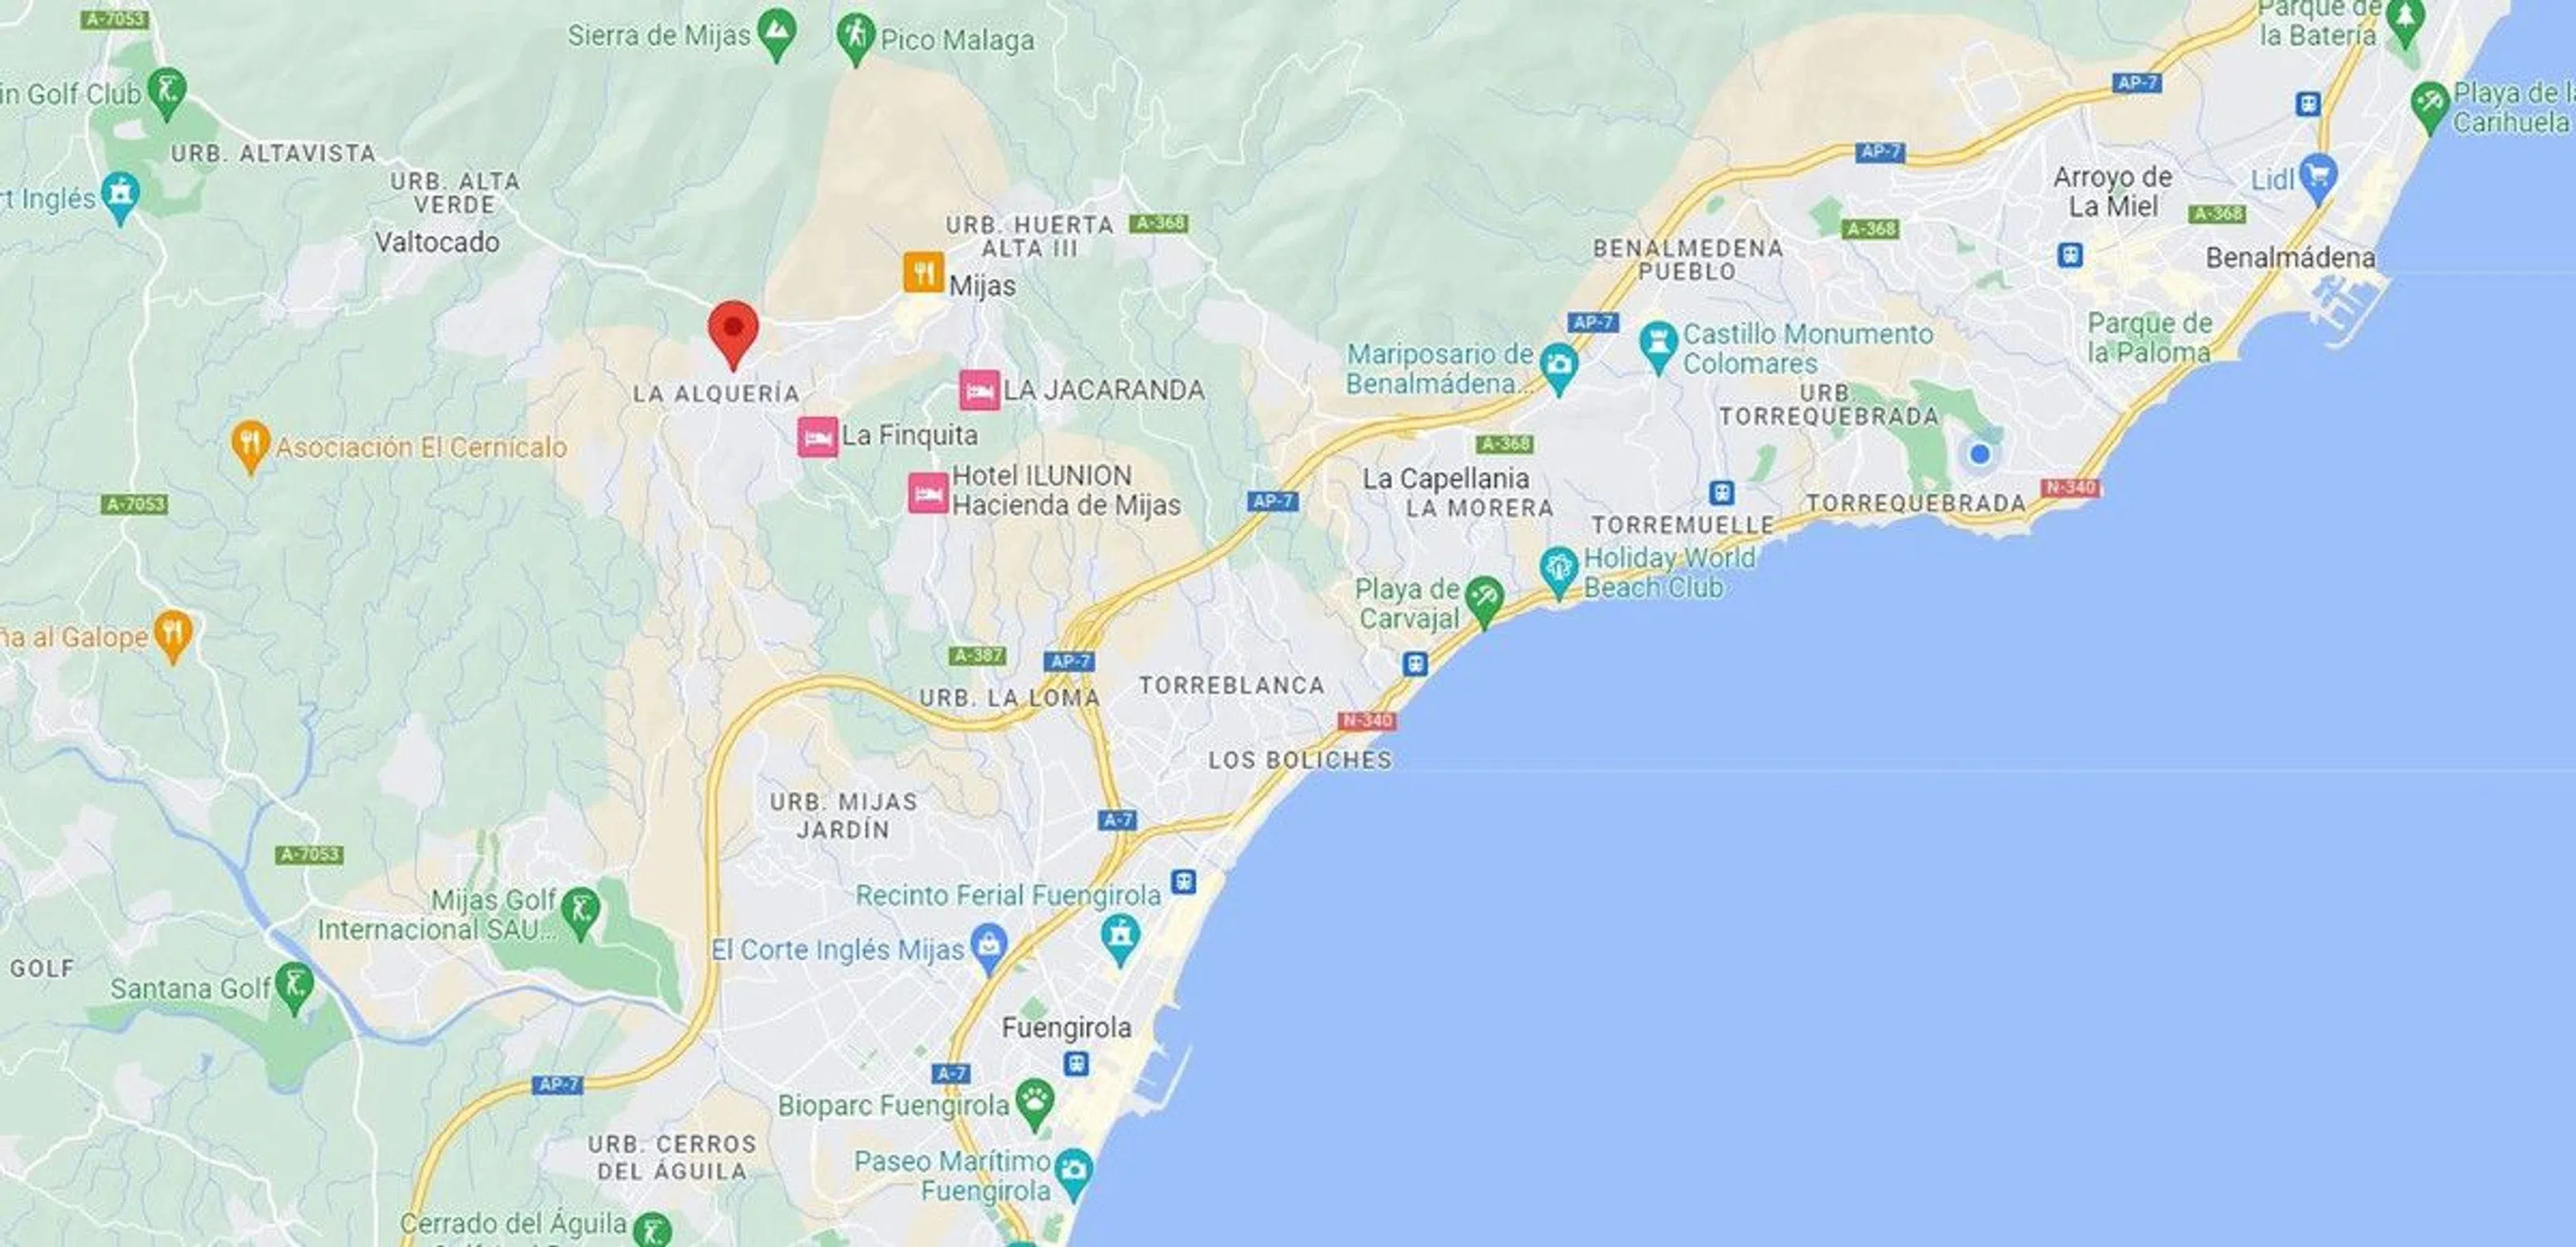Viewport: 2576px width, 1247px height.
Task: Click the blue current location dot
Action: pos(1979,454)
